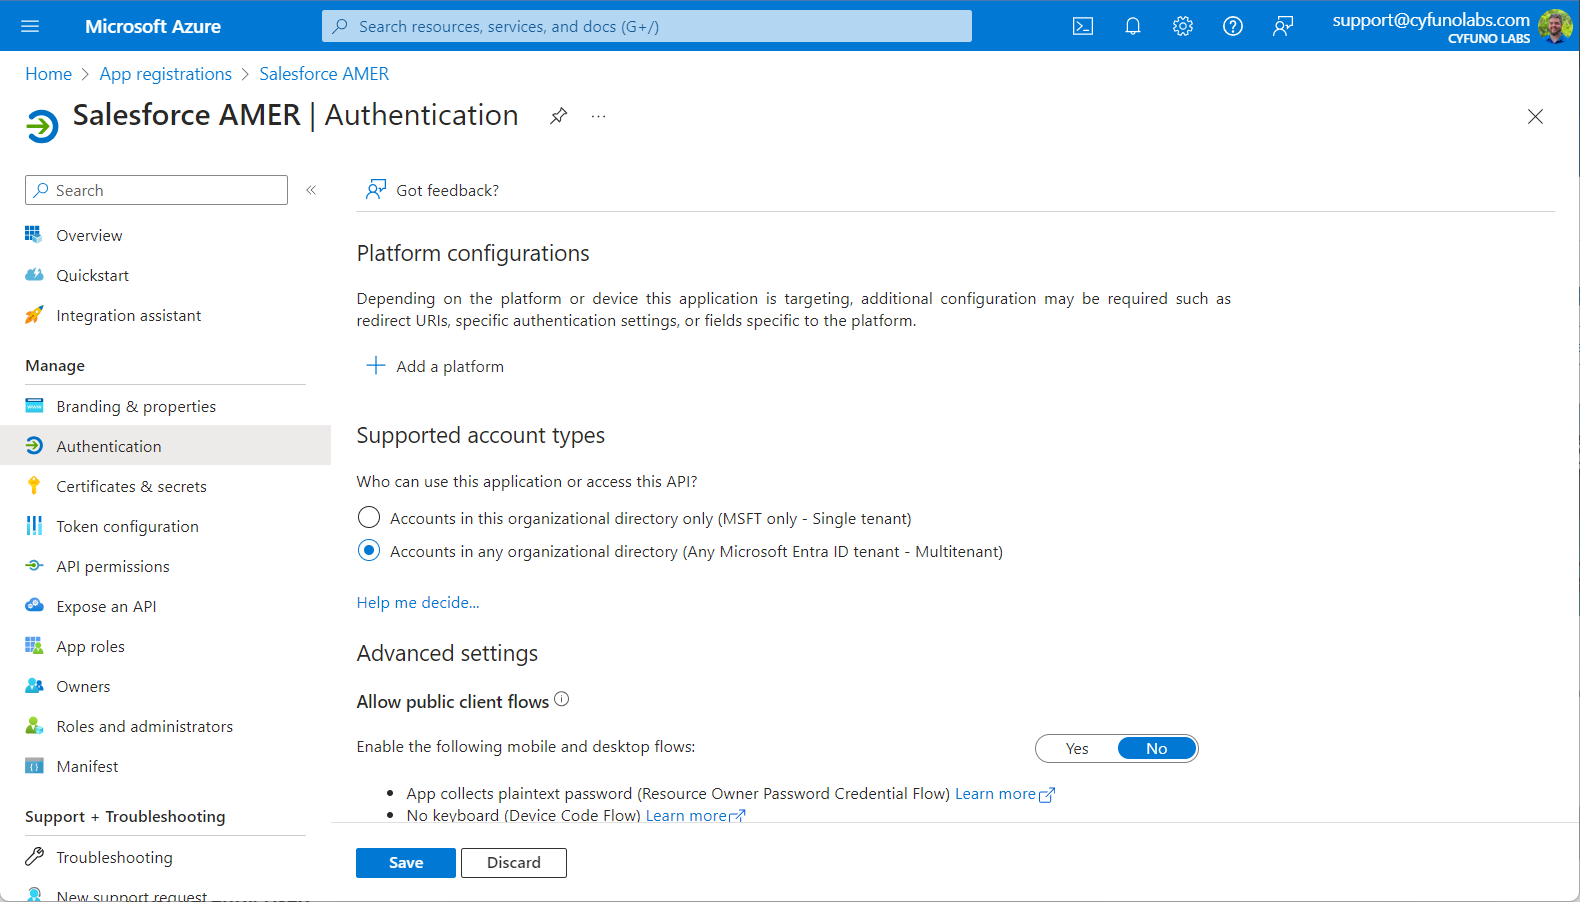Click the Troubleshooting wrench icon
Screen dimensions: 1580x902
[34, 857]
